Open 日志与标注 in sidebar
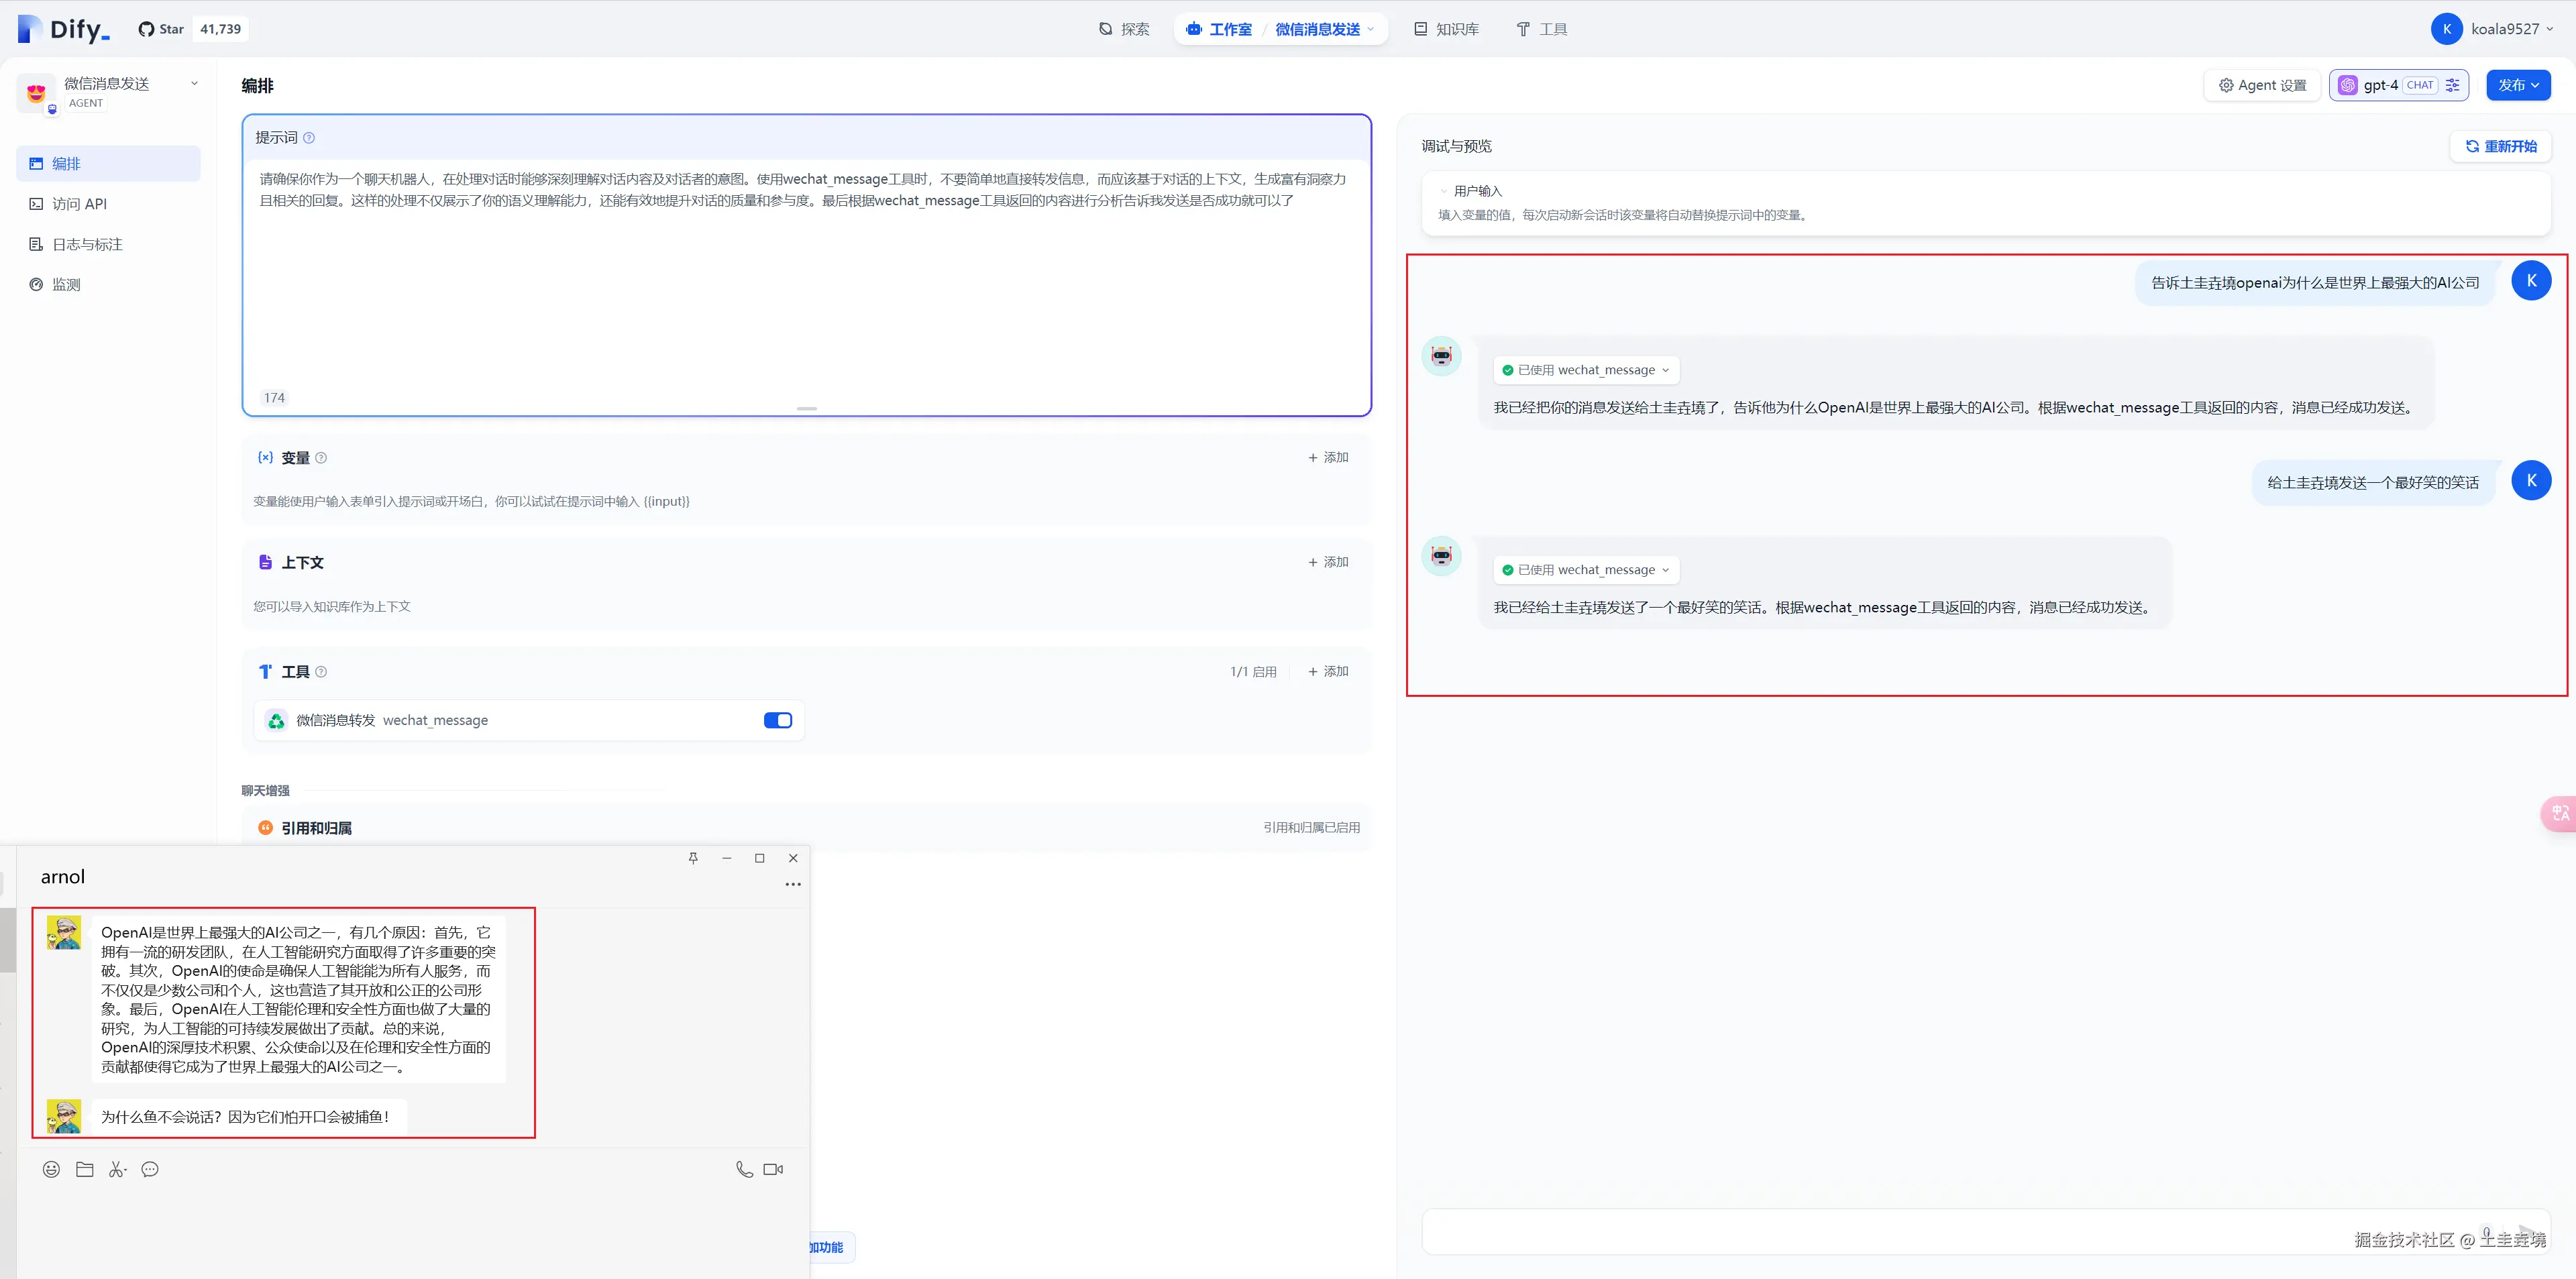 click(x=87, y=244)
